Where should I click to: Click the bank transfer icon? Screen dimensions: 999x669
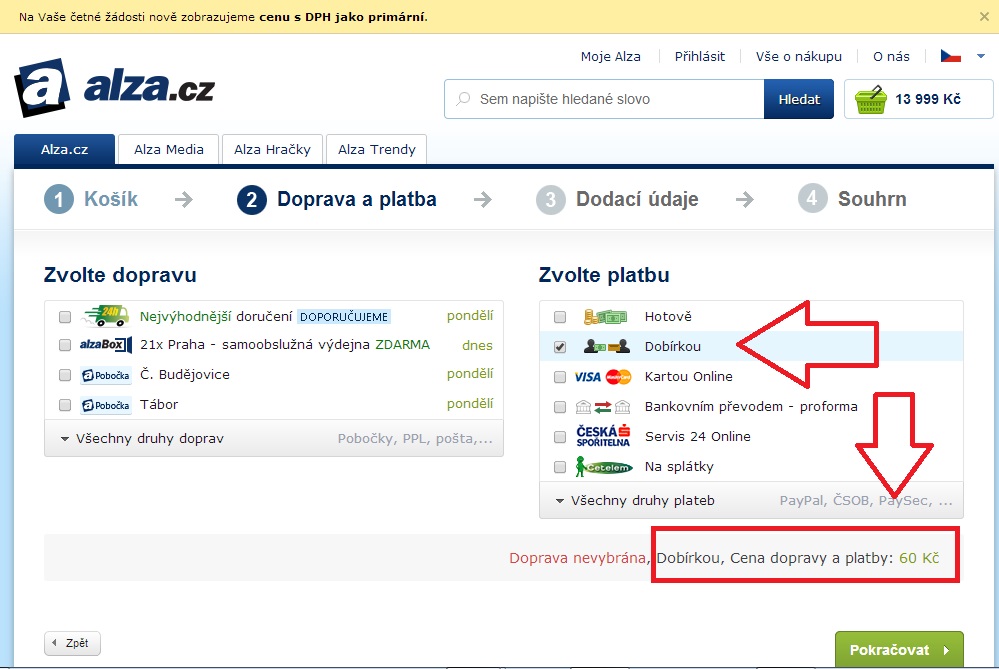[603, 406]
